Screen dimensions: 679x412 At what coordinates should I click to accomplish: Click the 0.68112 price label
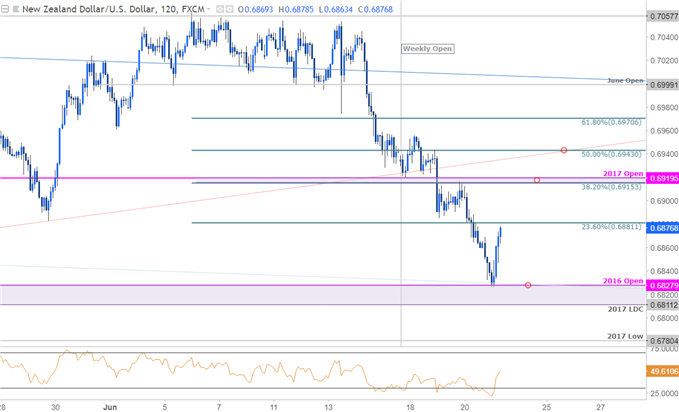[x=663, y=305]
